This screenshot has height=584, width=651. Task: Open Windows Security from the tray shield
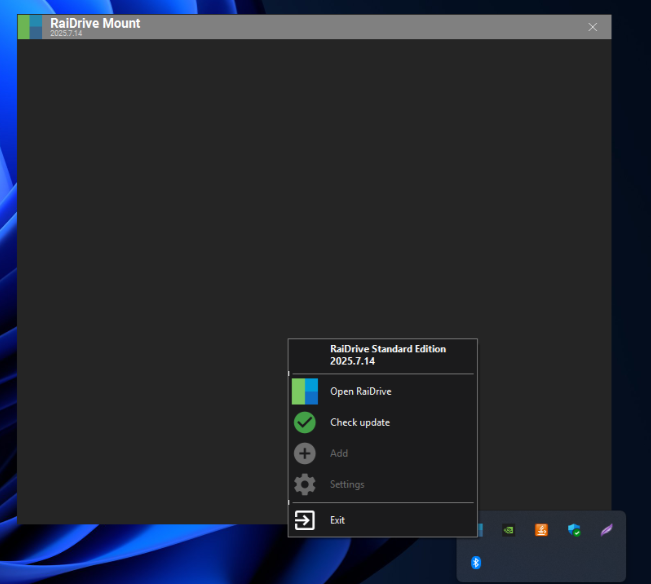click(574, 530)
